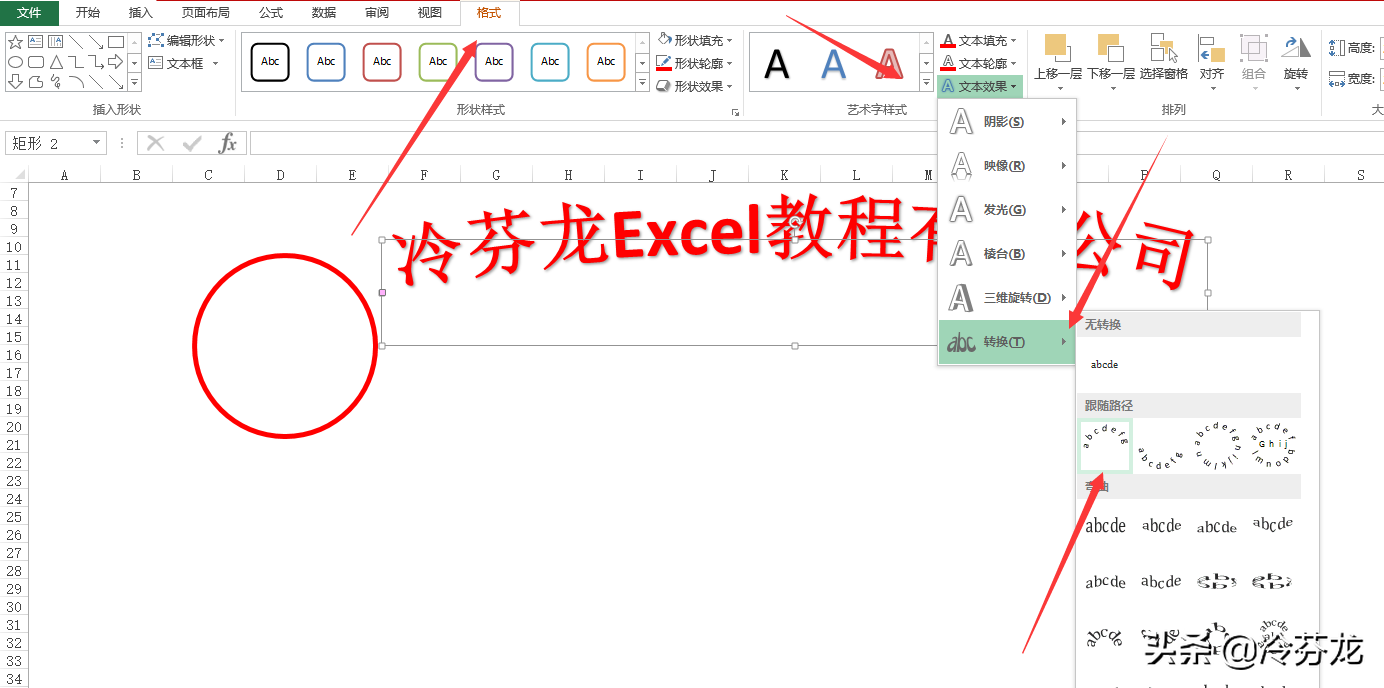1384x688 pixels.
Task: Open Glow (发光) submenu
Action: (x=1007, y=210)
